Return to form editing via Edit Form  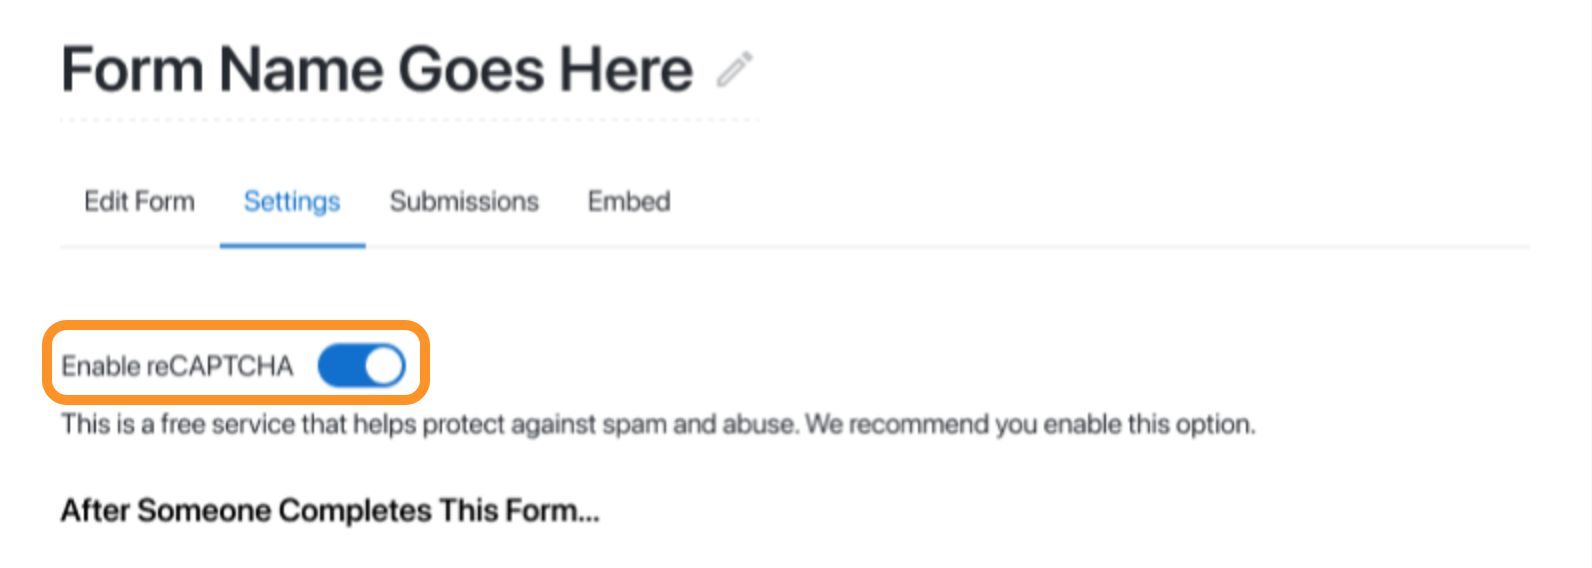pos(139,201)
